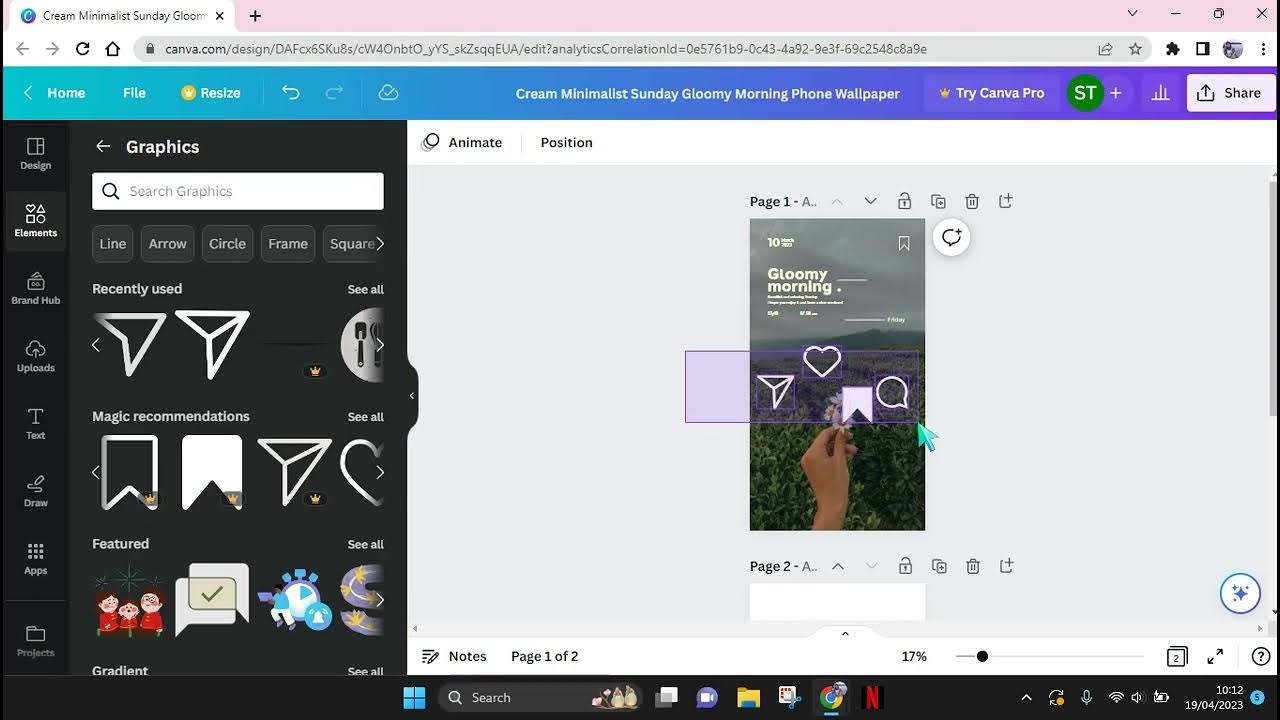Viewport: 1280px width, 720px height.
Task: Open Brand Hub in sidebar
Action: 35,289
